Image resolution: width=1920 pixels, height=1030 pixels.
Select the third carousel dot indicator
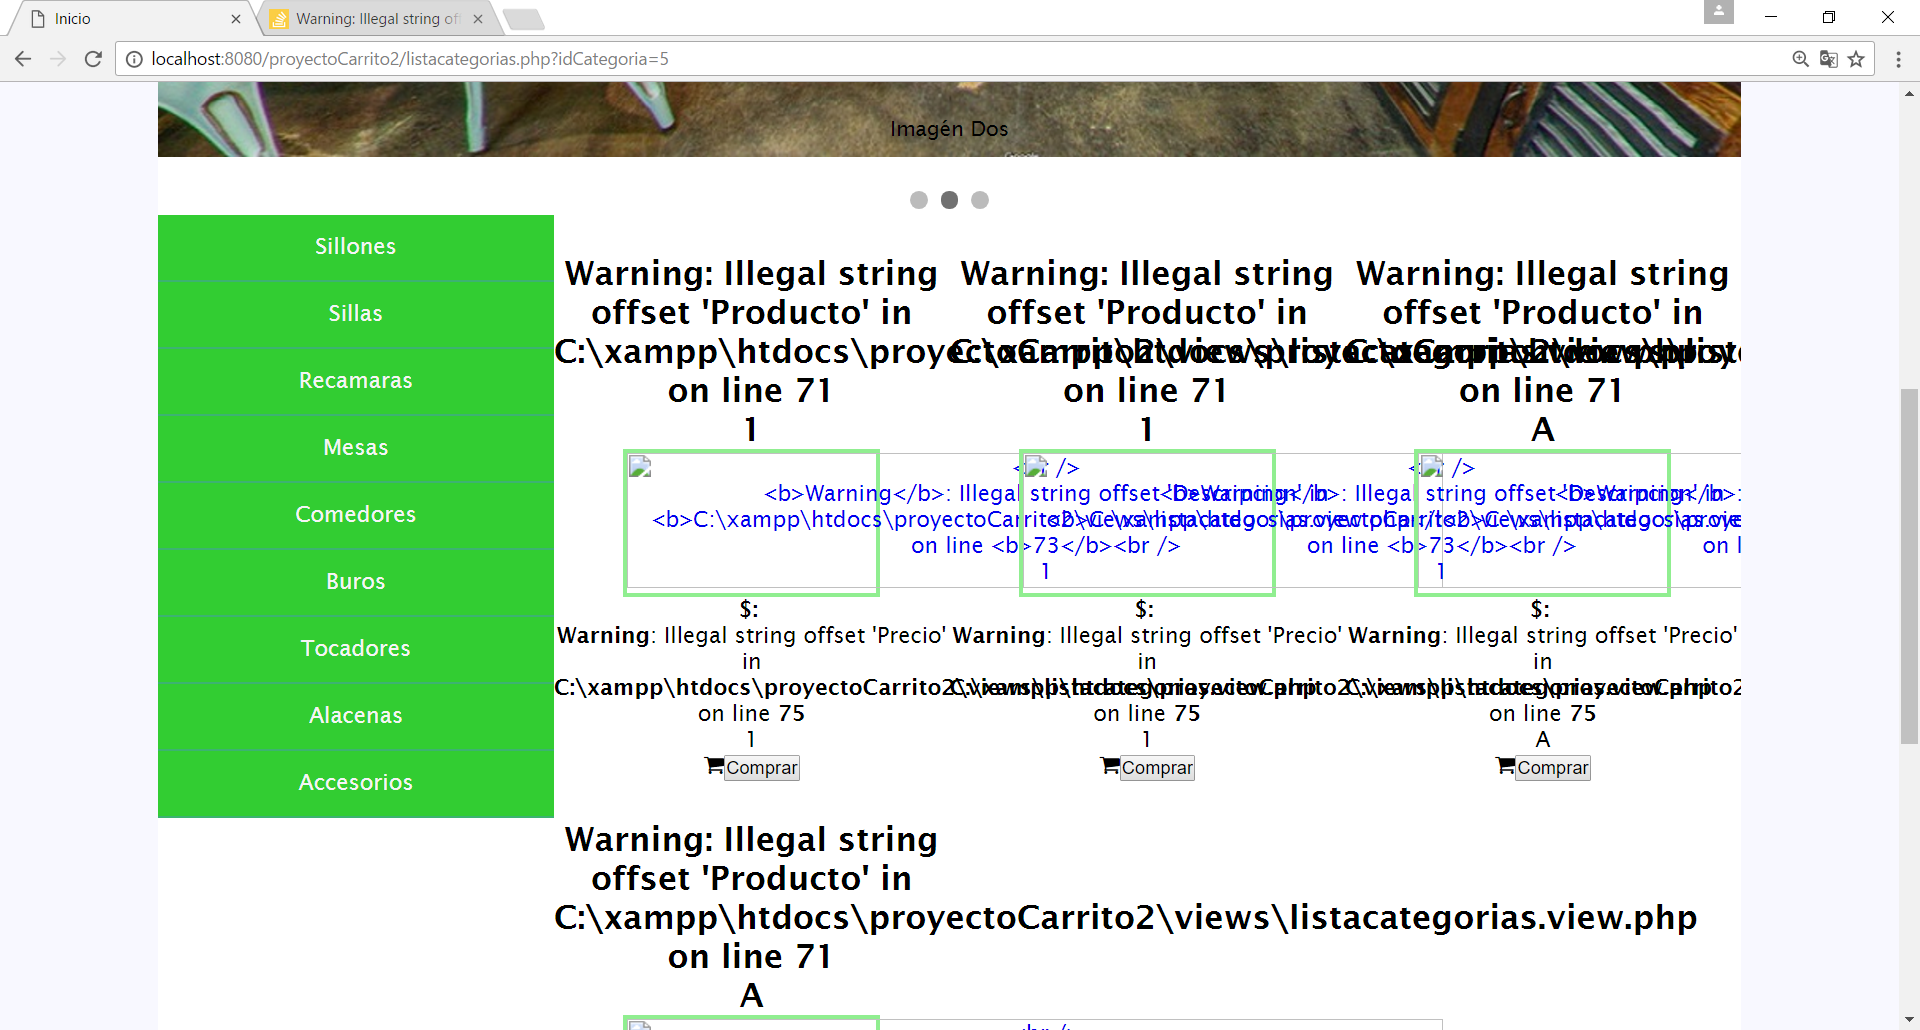[980, 200]
